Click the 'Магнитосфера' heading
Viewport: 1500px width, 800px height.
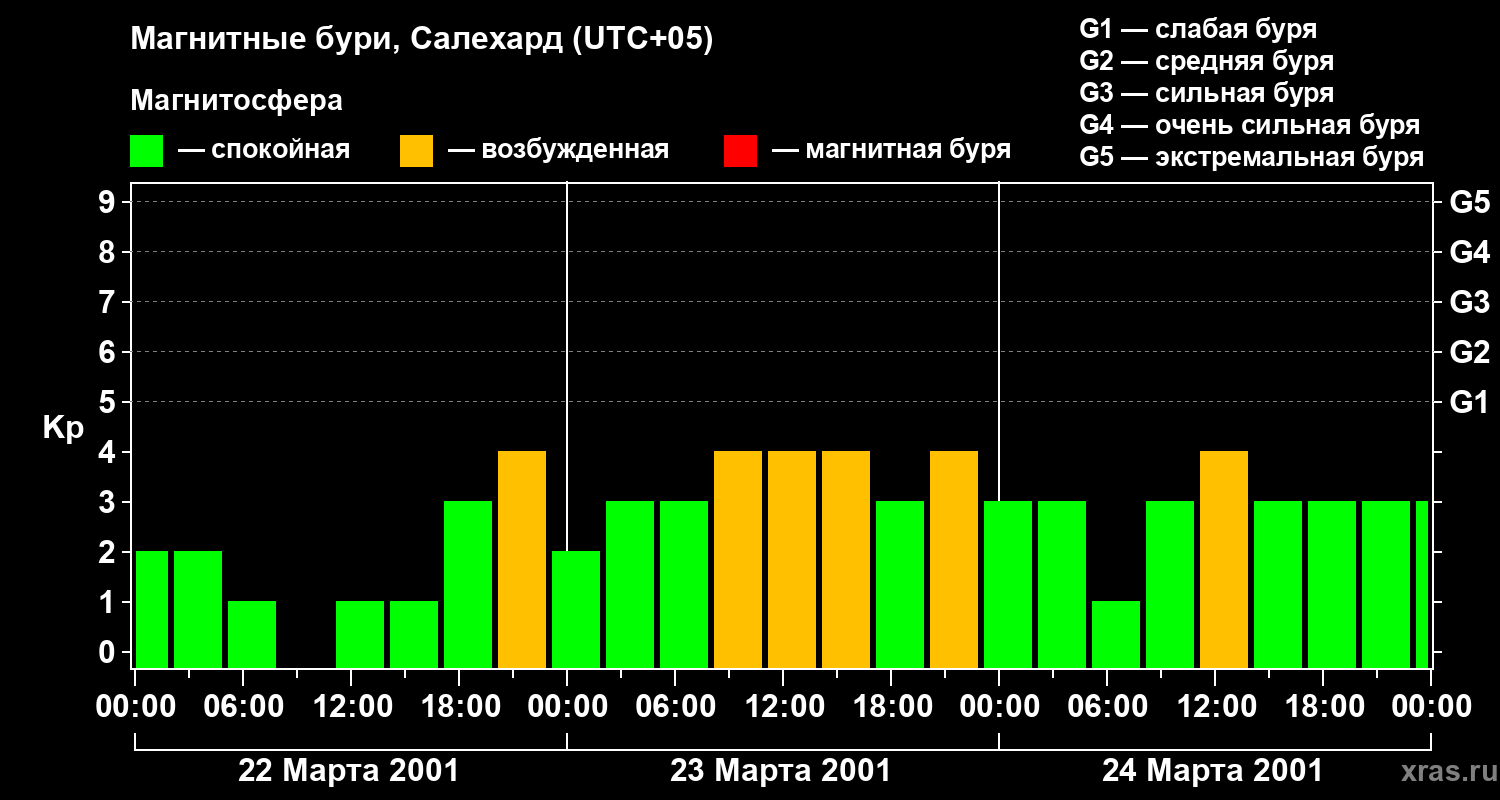pos(236,101)
